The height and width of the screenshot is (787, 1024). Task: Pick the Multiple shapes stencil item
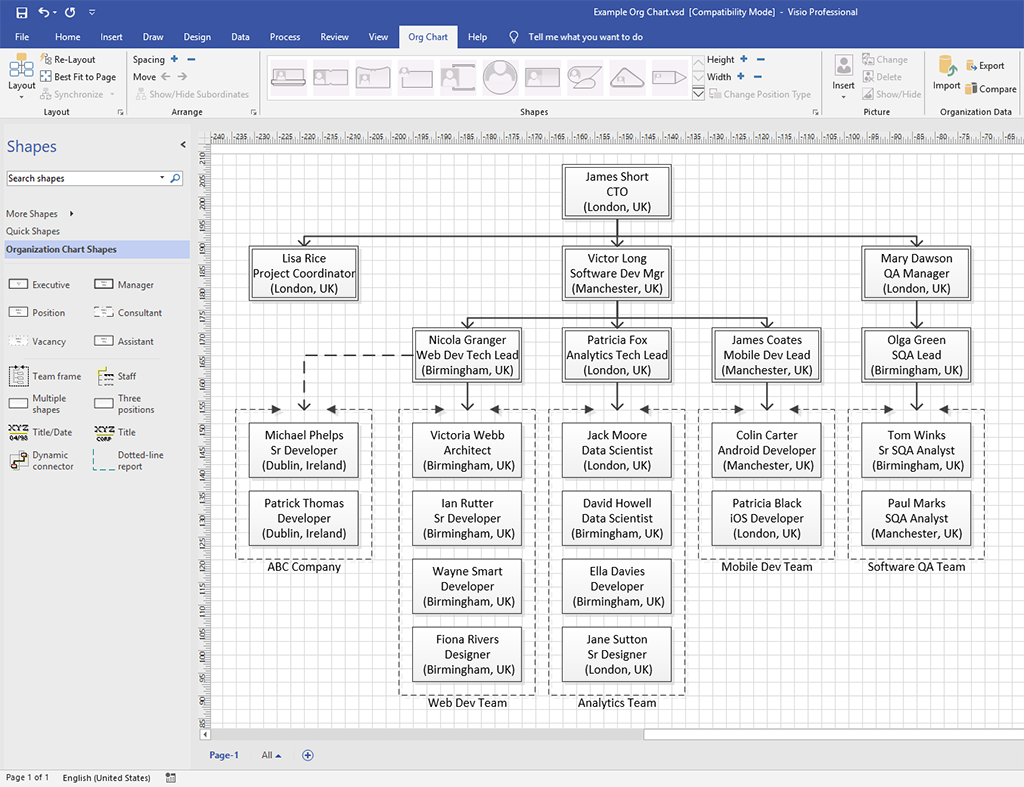(x=37, y=404)
